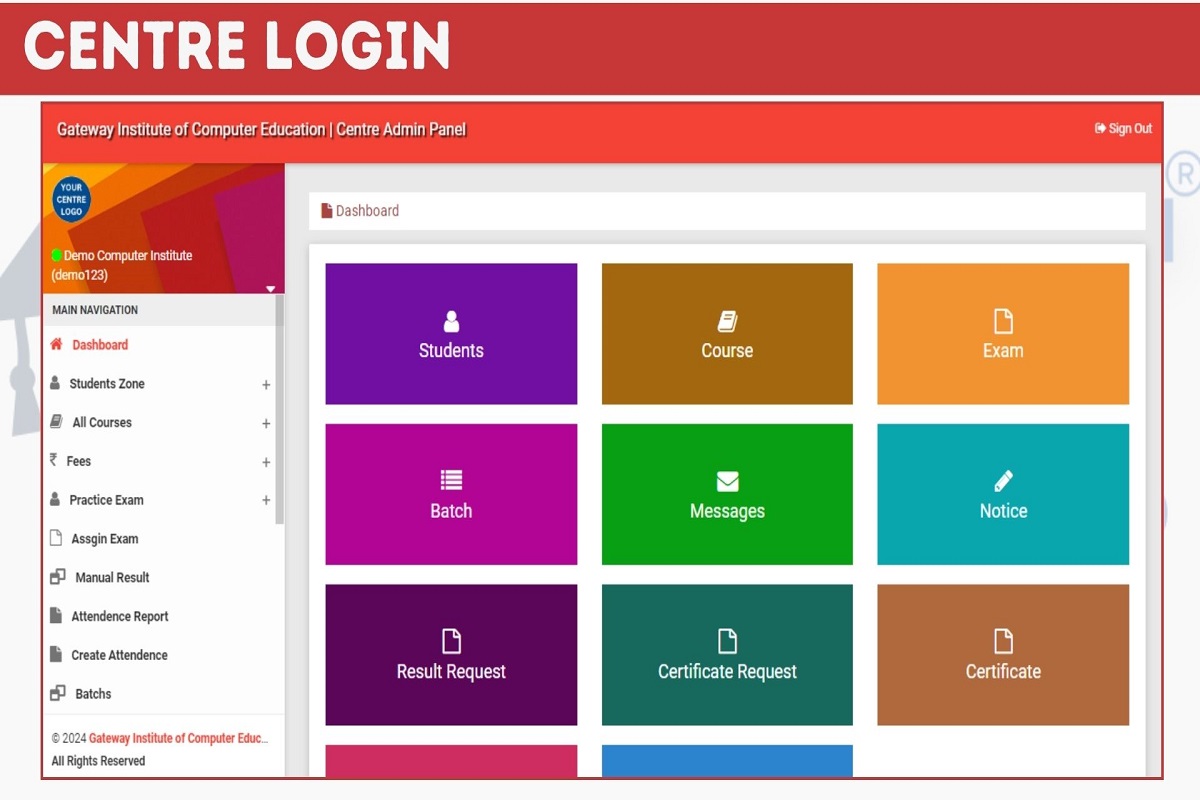1200x800 pixels.
Task: Click the sidebar vertical scrollbar
Action: click(280, 410)
